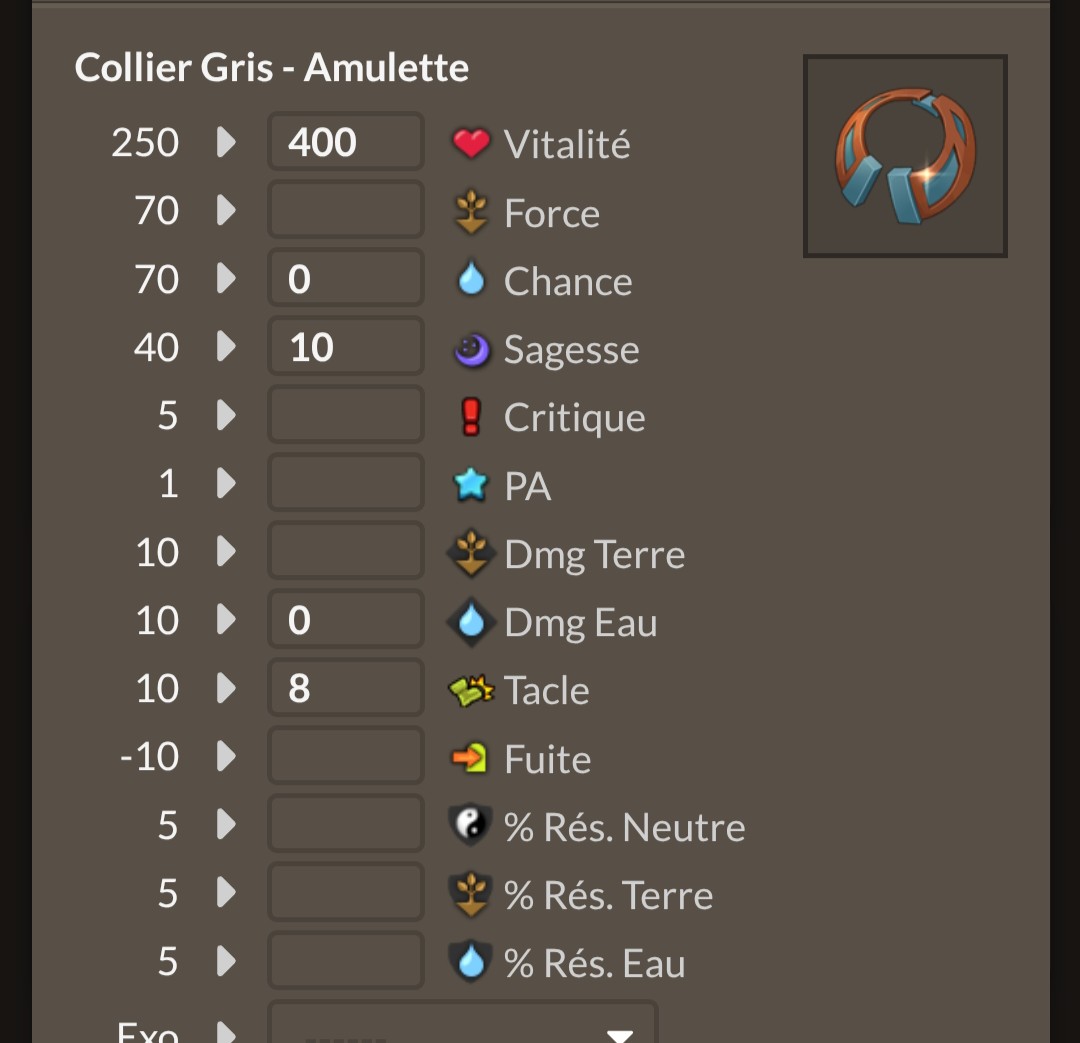This screenshot has width=1080, height=1043.
Task: Click the arrow next to Vitalité 250
Action: [226, 142]
